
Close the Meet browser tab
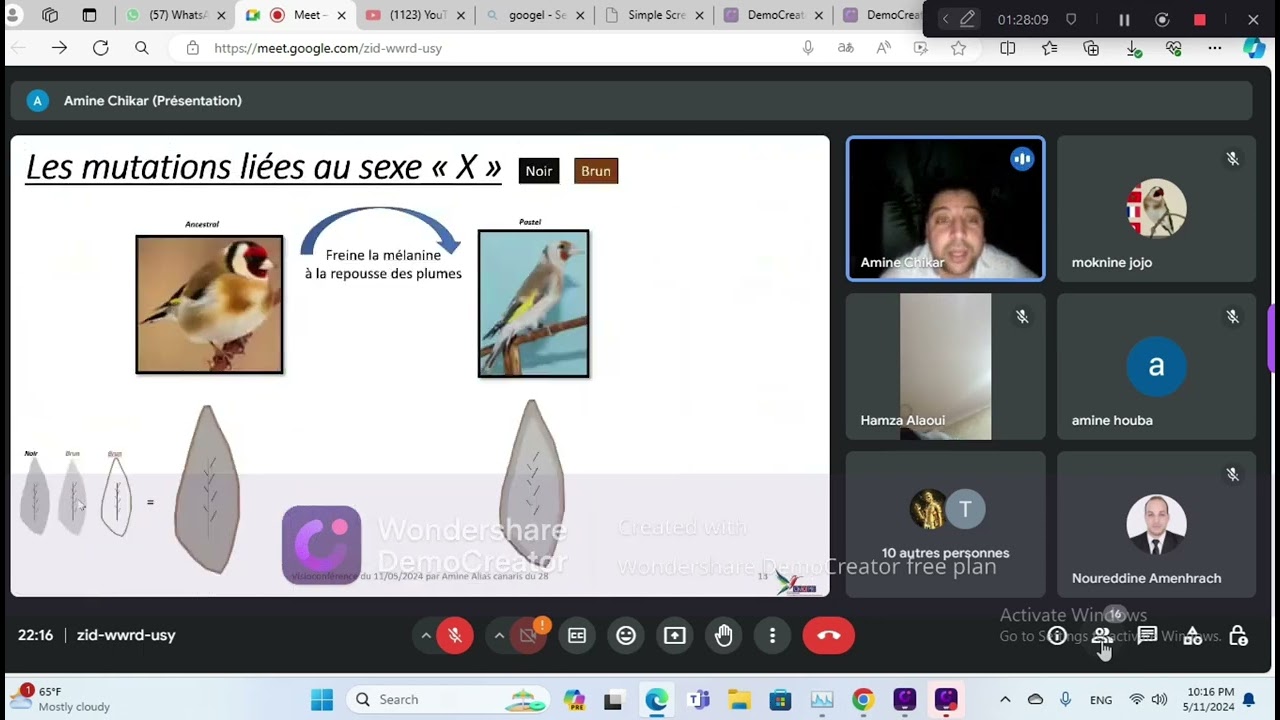coord(342,16)
